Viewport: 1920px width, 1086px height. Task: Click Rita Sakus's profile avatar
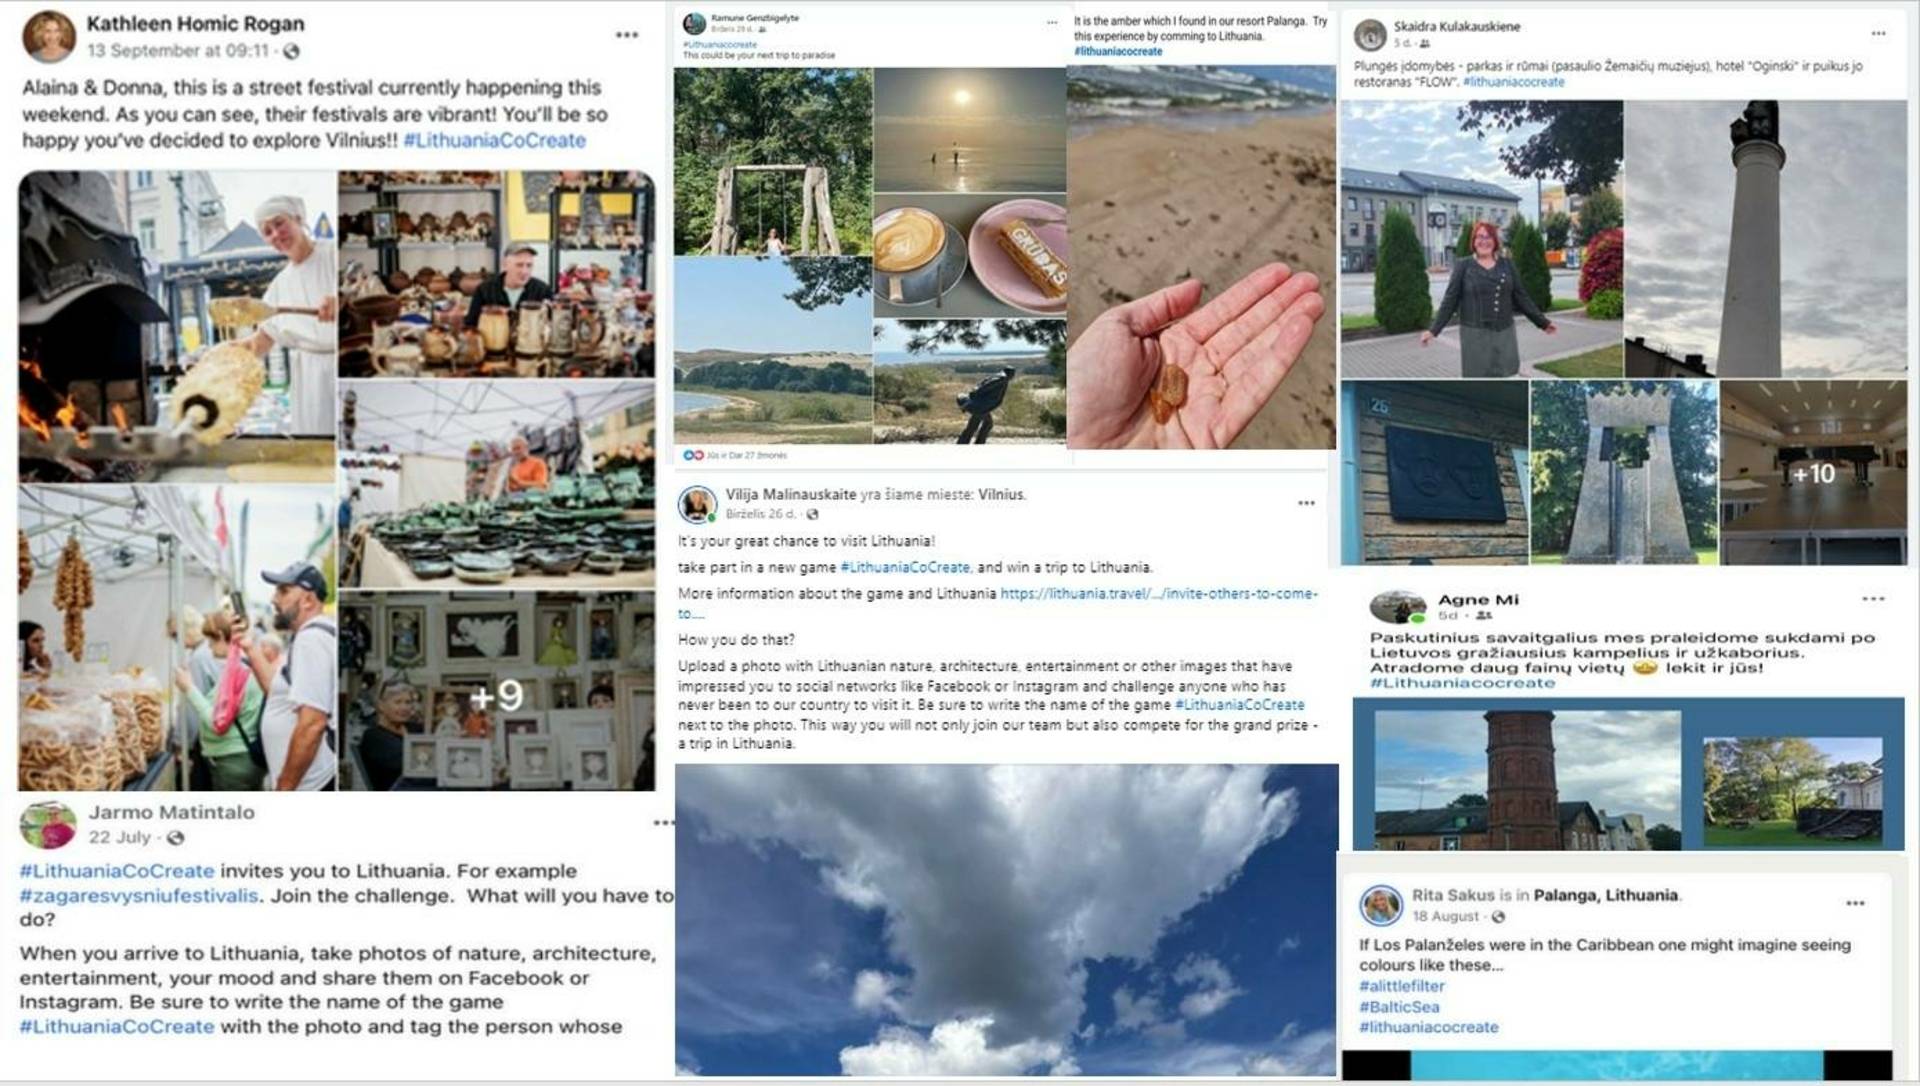click(x=1381, y=905)
